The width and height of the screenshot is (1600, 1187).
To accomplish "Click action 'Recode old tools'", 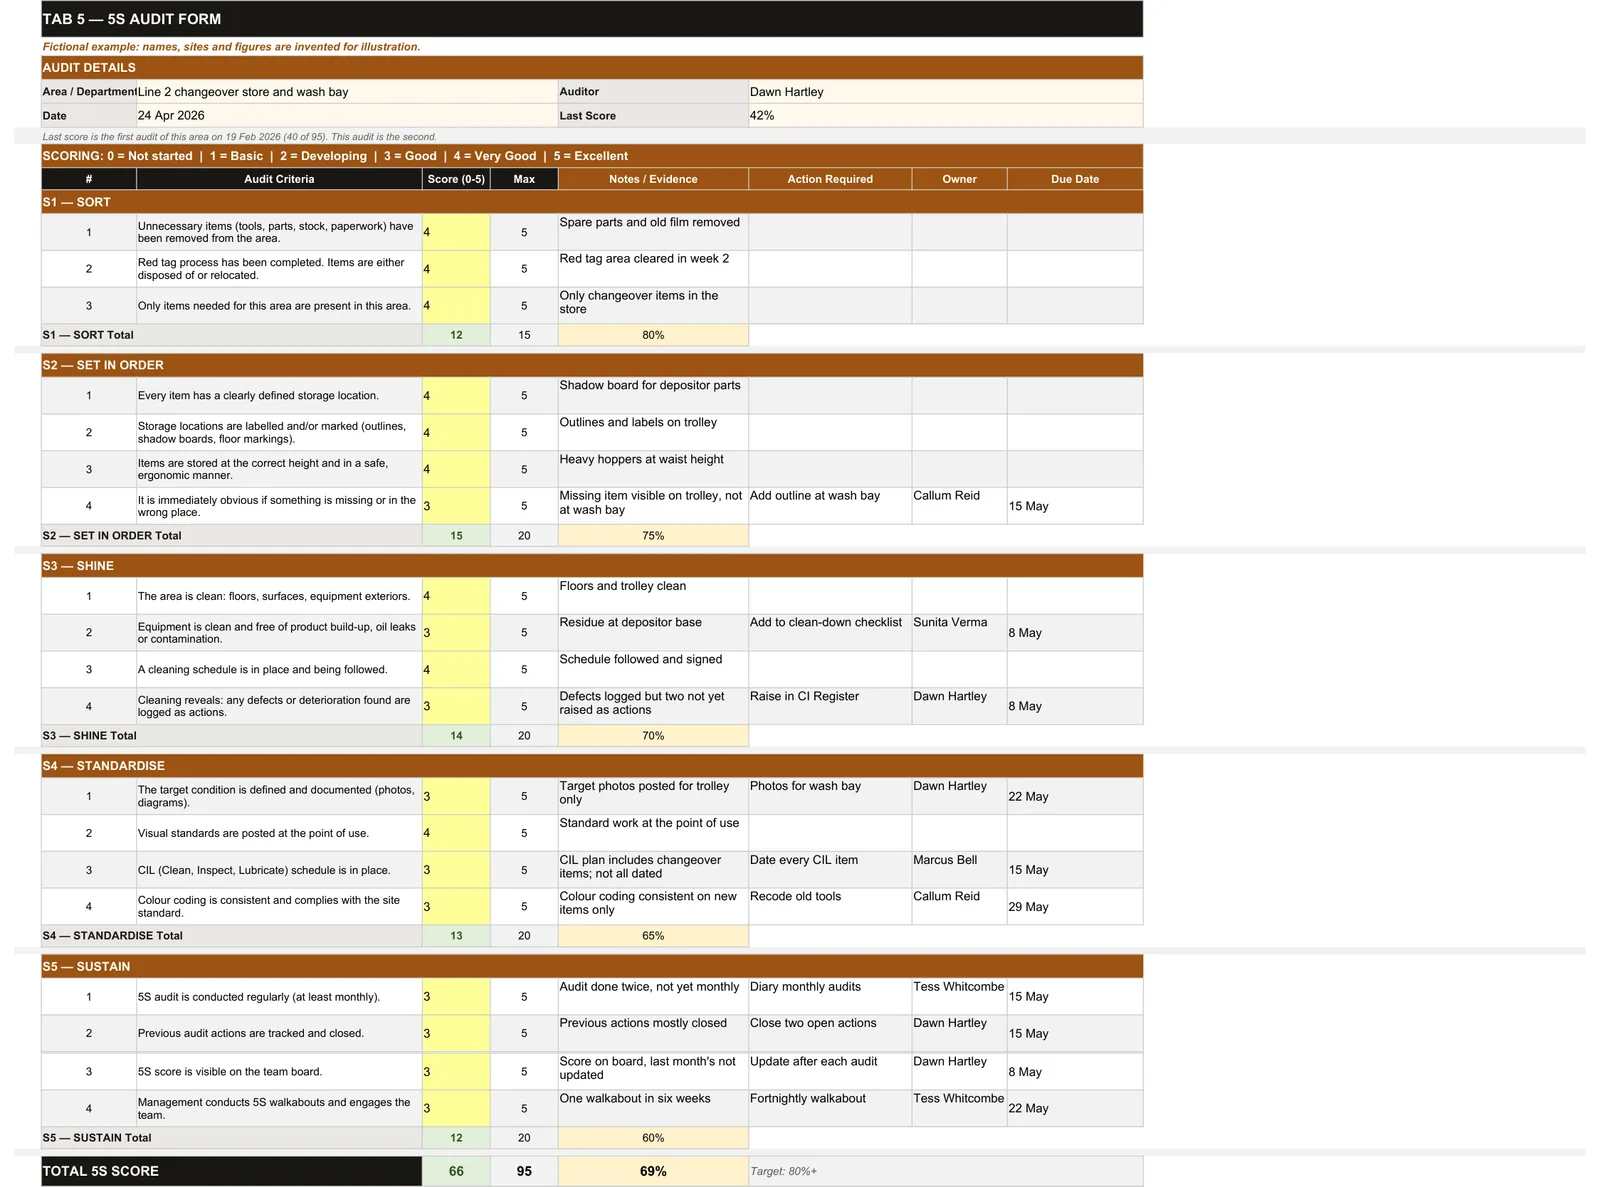I will (x=830, y=907).
